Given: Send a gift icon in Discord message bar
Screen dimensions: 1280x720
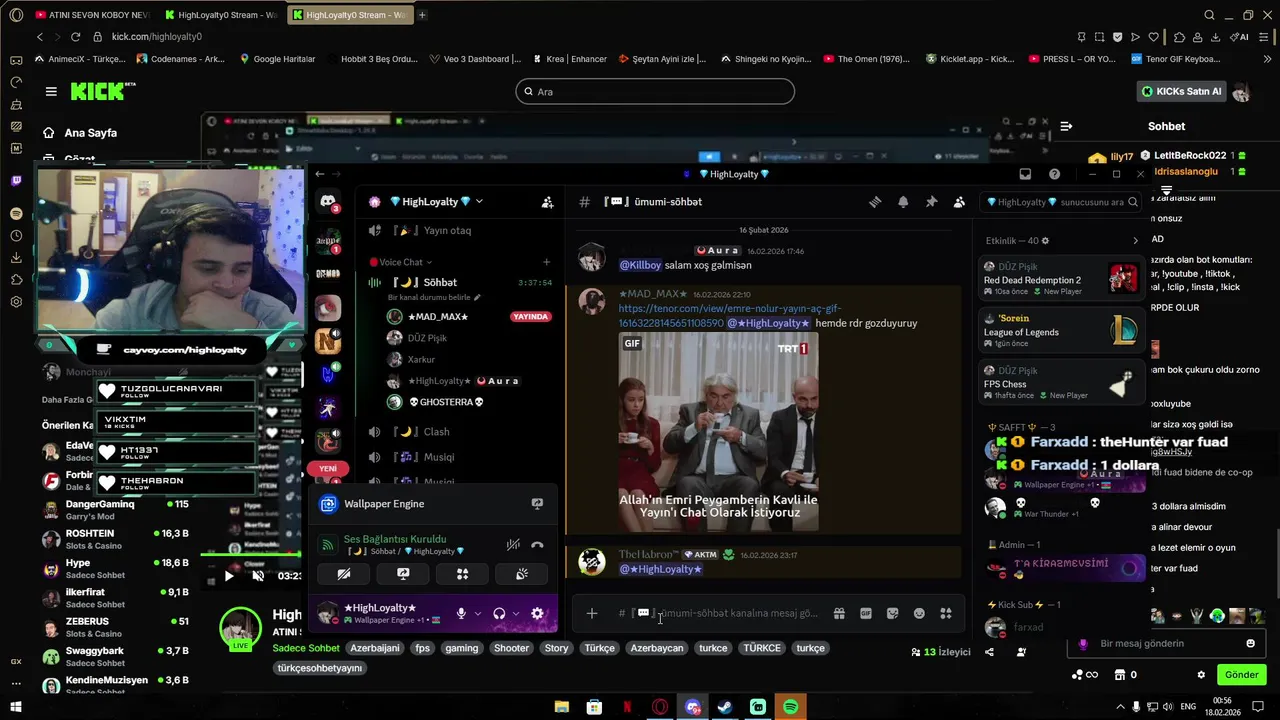Looking at the screenshot, I should (x=839, y=613).
